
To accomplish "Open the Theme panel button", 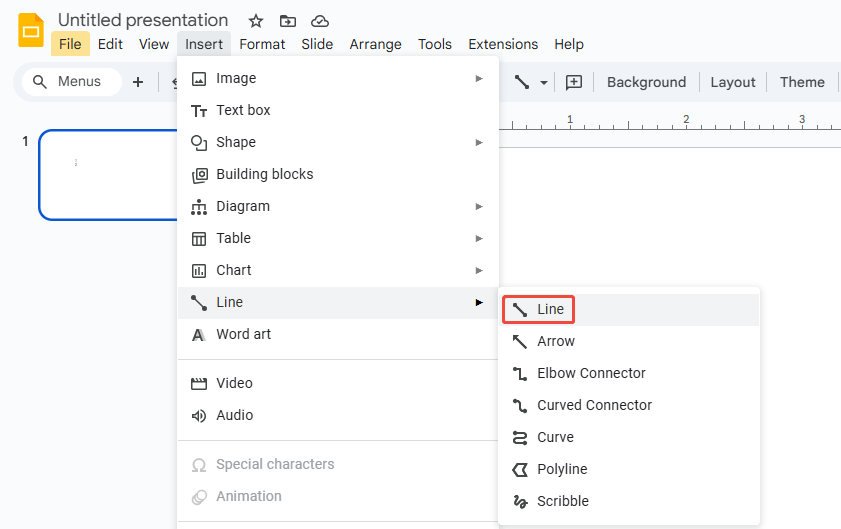I will [x=802, y=82].
